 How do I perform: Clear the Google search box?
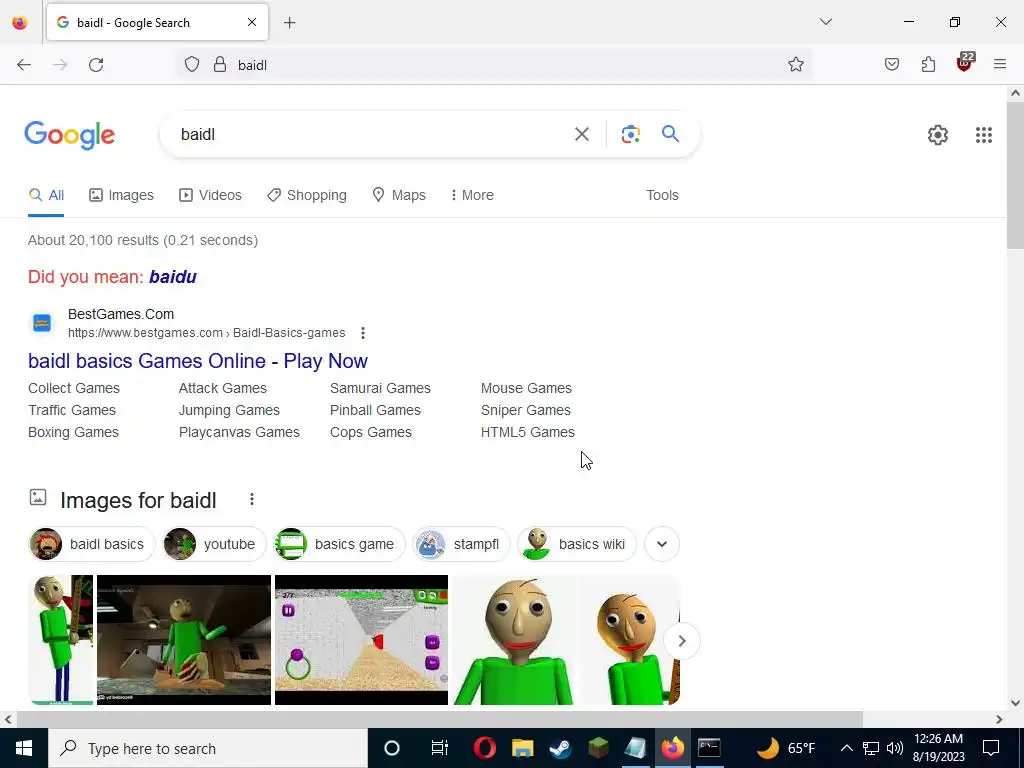582,135
